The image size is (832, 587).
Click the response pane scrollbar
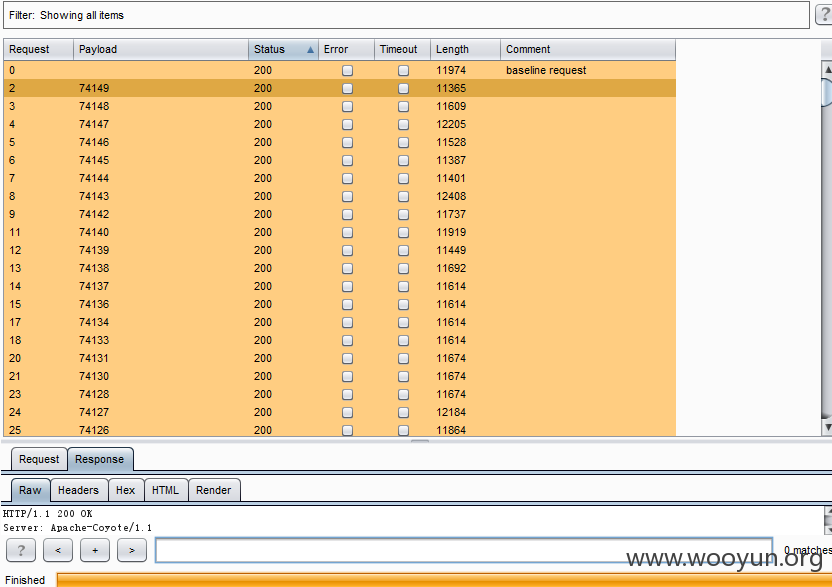click(828, 520)
